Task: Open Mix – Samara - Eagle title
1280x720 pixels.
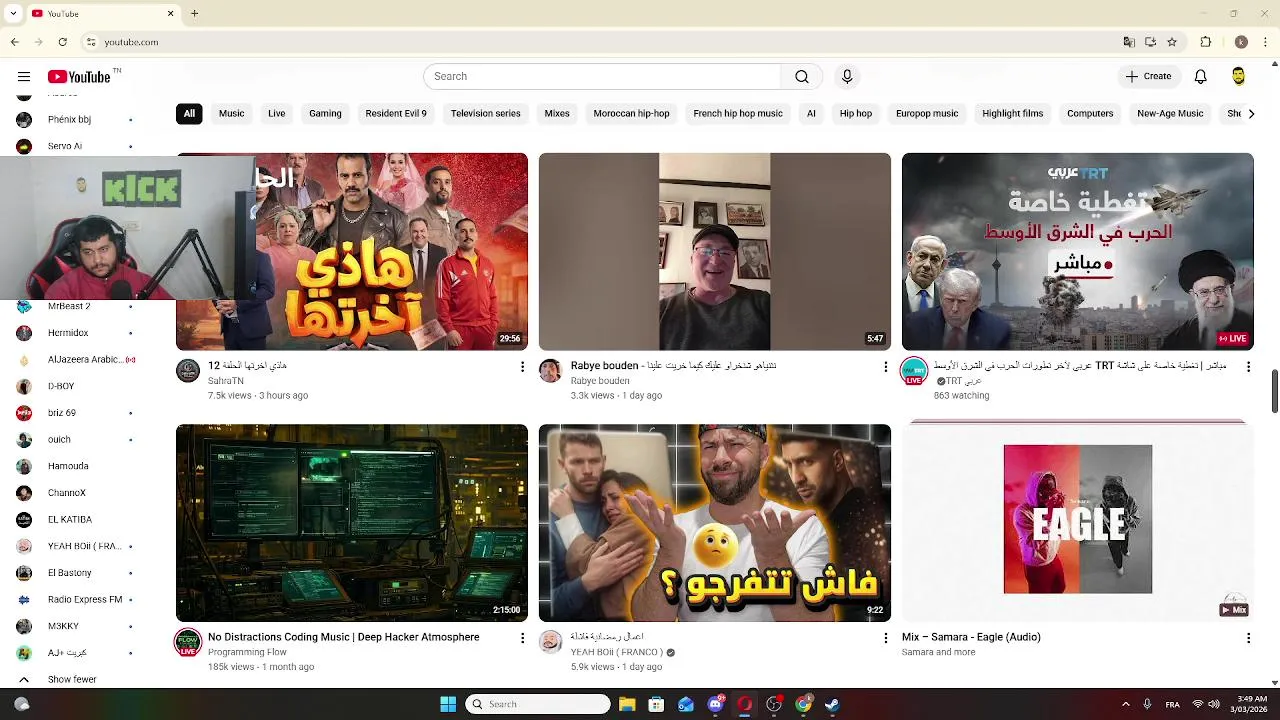Action: [971, 637]
